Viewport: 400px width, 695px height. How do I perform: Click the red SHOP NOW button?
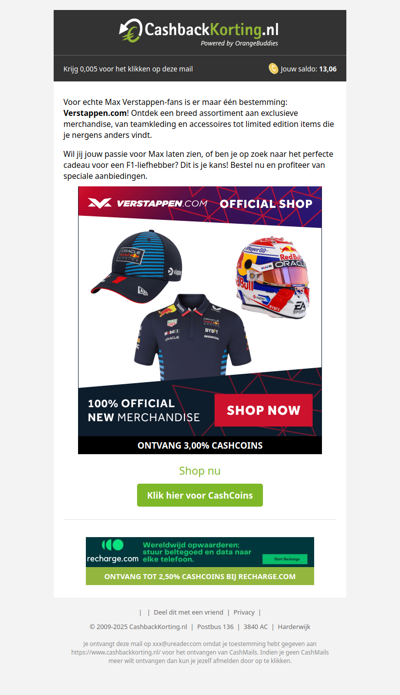pyautogui.click(x=263, y=410)
